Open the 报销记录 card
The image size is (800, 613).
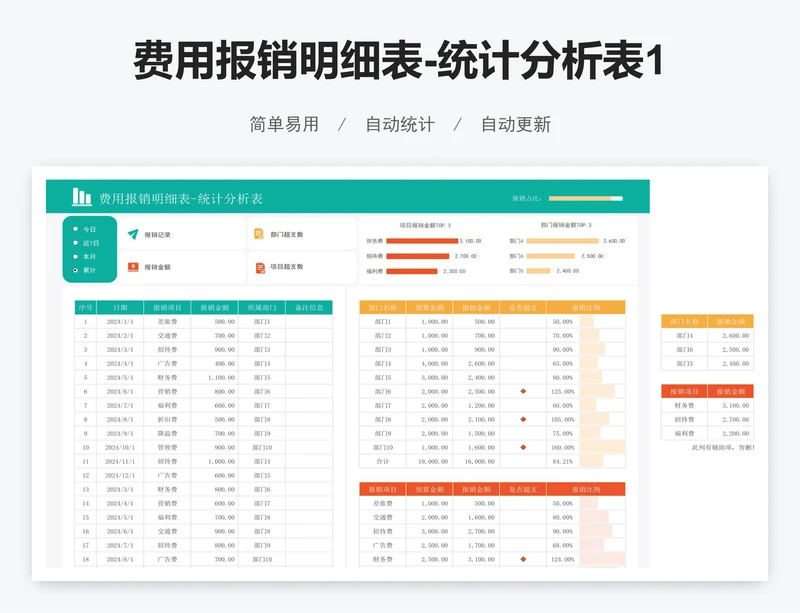click(182, 234)
